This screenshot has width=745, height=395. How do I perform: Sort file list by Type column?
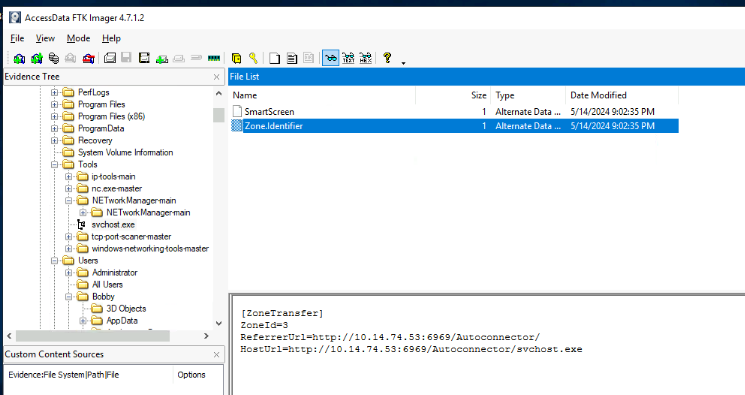pos(528,95)
